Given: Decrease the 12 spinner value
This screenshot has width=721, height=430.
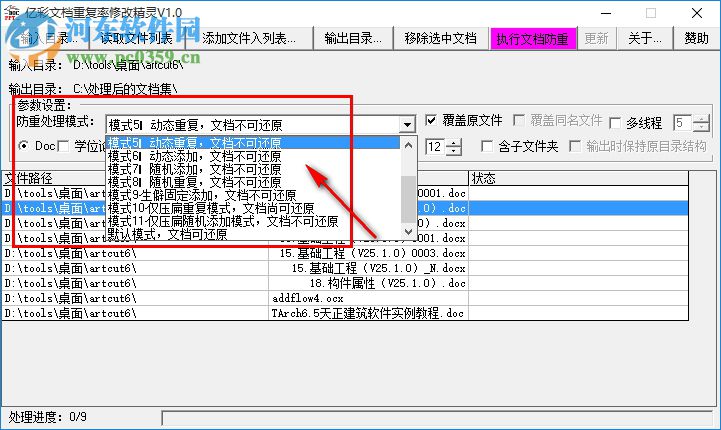Looking at the screenshot, I should [x=454, y=151].
